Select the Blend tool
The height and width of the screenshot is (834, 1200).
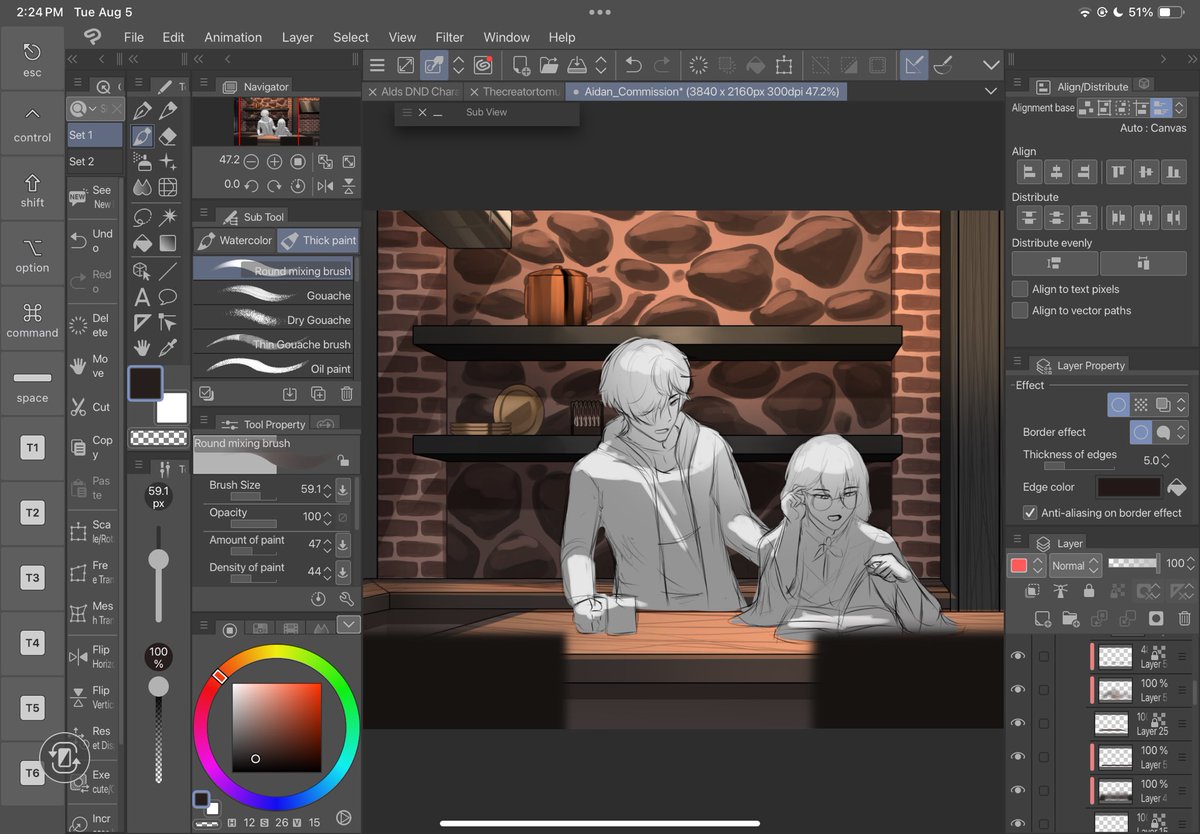pyautogui.click(x=142, y=188)
